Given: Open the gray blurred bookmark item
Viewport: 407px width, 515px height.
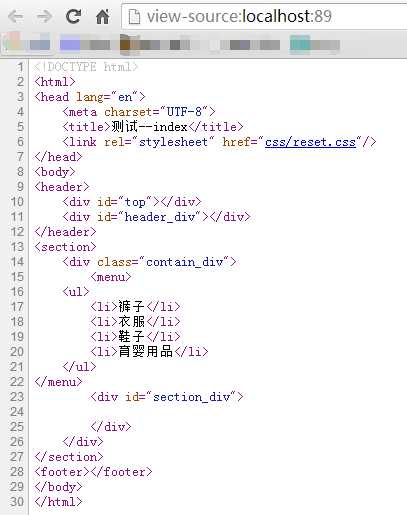Looking at the screenshot, I should tap(255, 44).
